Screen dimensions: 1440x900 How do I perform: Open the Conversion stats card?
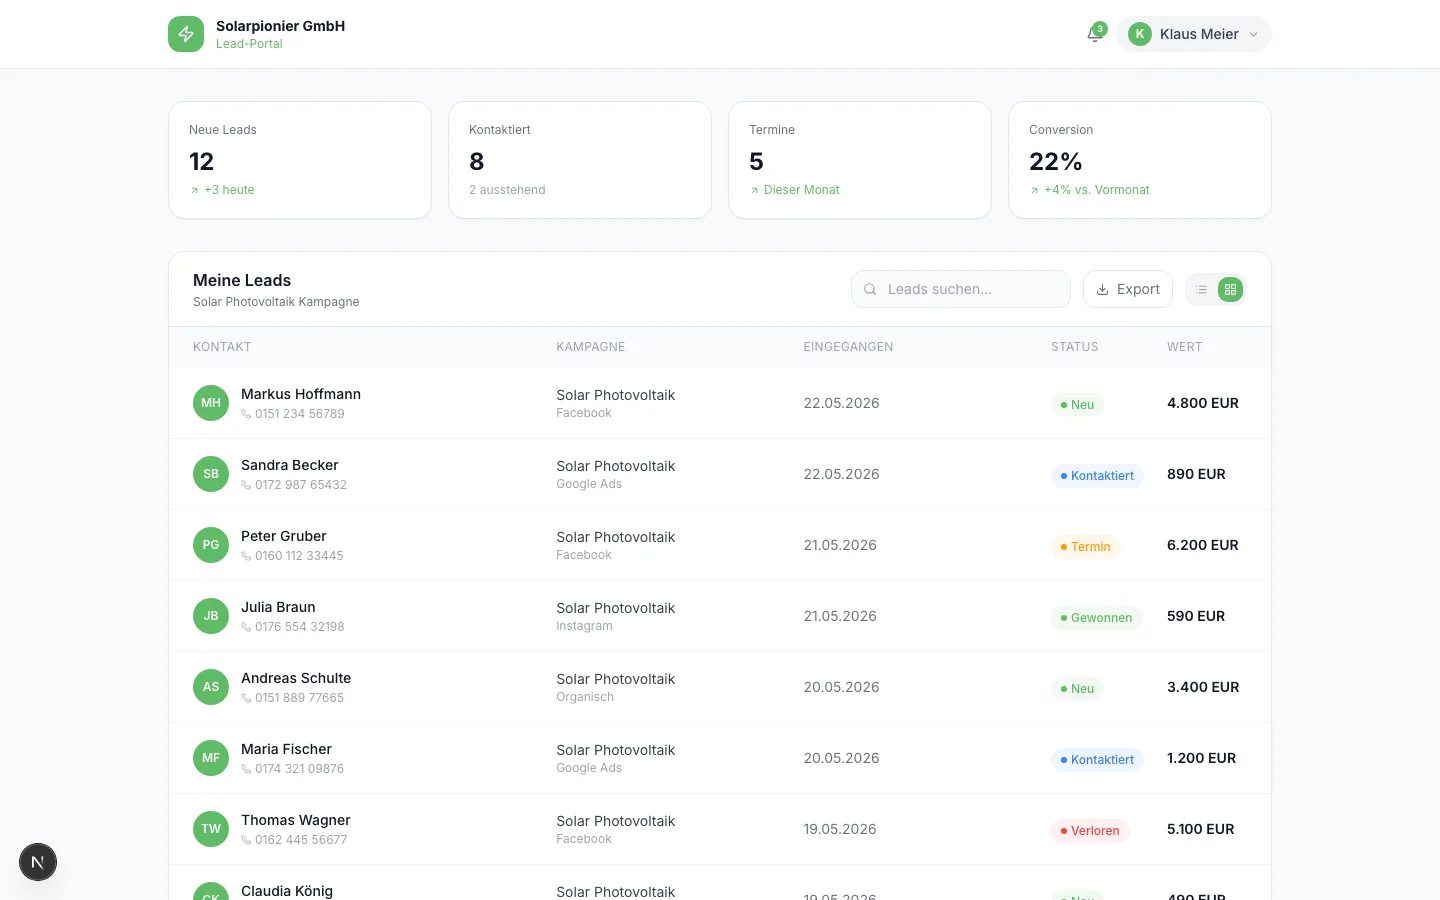point(1140,160)
